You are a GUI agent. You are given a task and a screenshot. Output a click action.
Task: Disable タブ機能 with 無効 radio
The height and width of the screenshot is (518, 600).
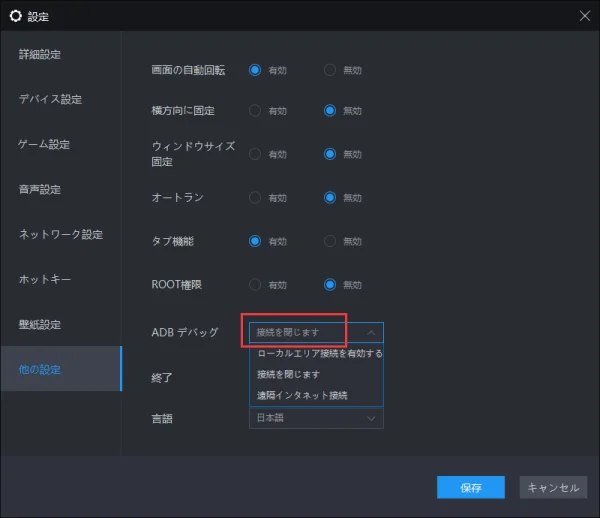[x=330, y=241]
